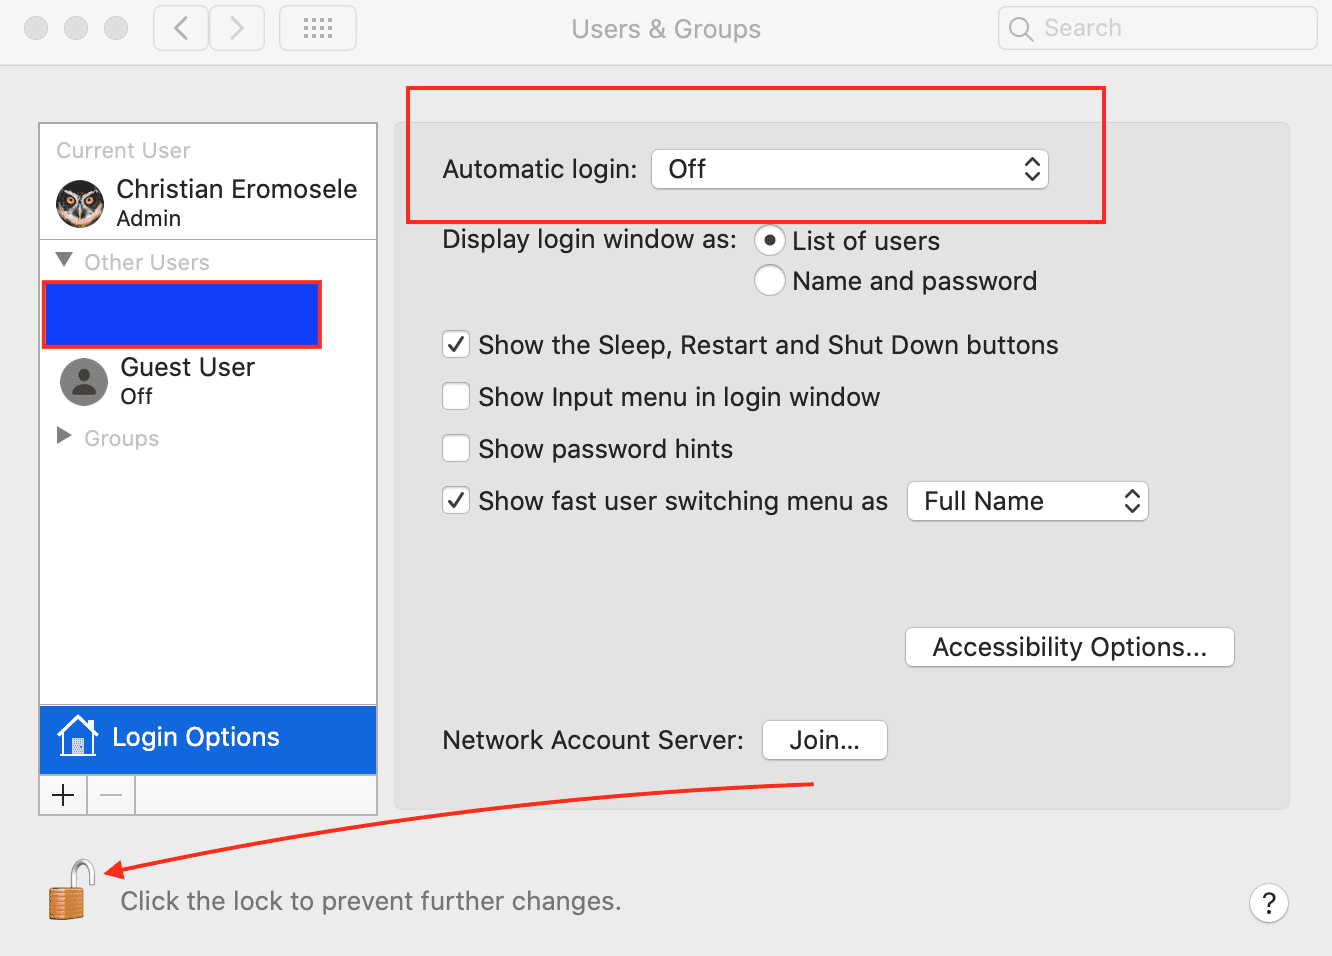The image size is (1332, 956).
Task: Click Christian Eromosele's owl avatar
Action: click(80, 204)
